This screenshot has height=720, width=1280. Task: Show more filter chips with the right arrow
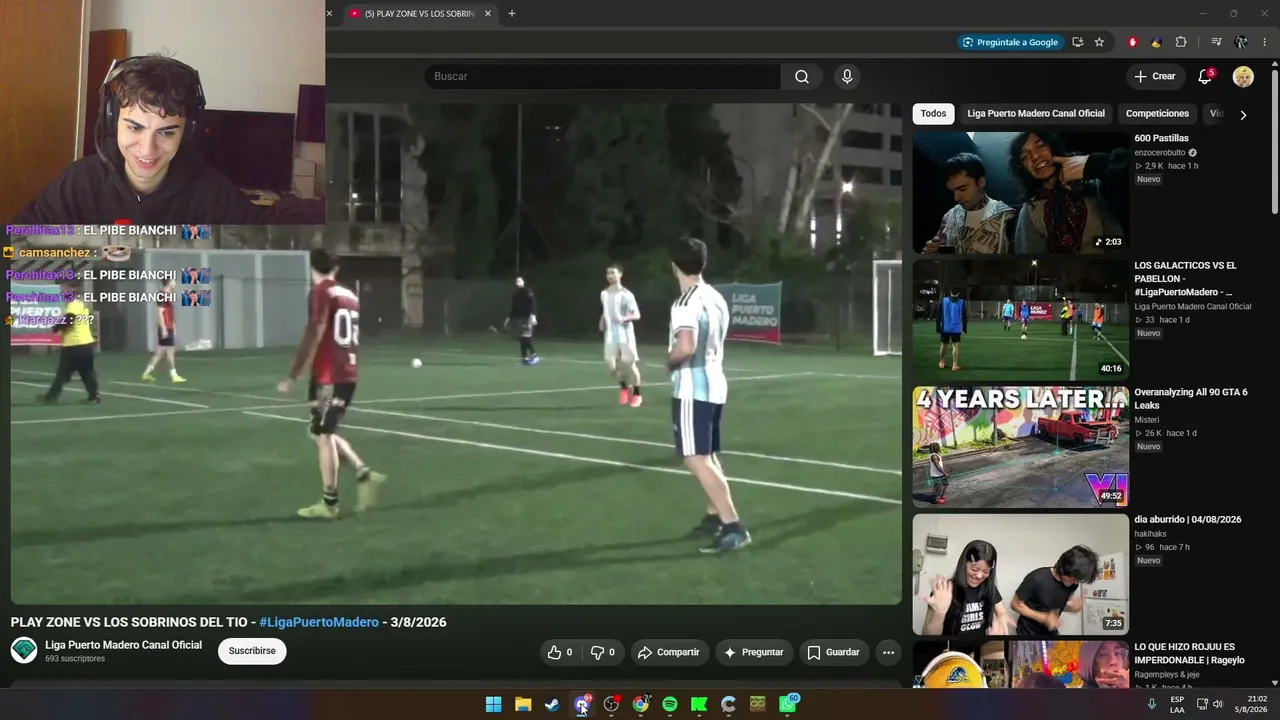[x=1243, y=115]
